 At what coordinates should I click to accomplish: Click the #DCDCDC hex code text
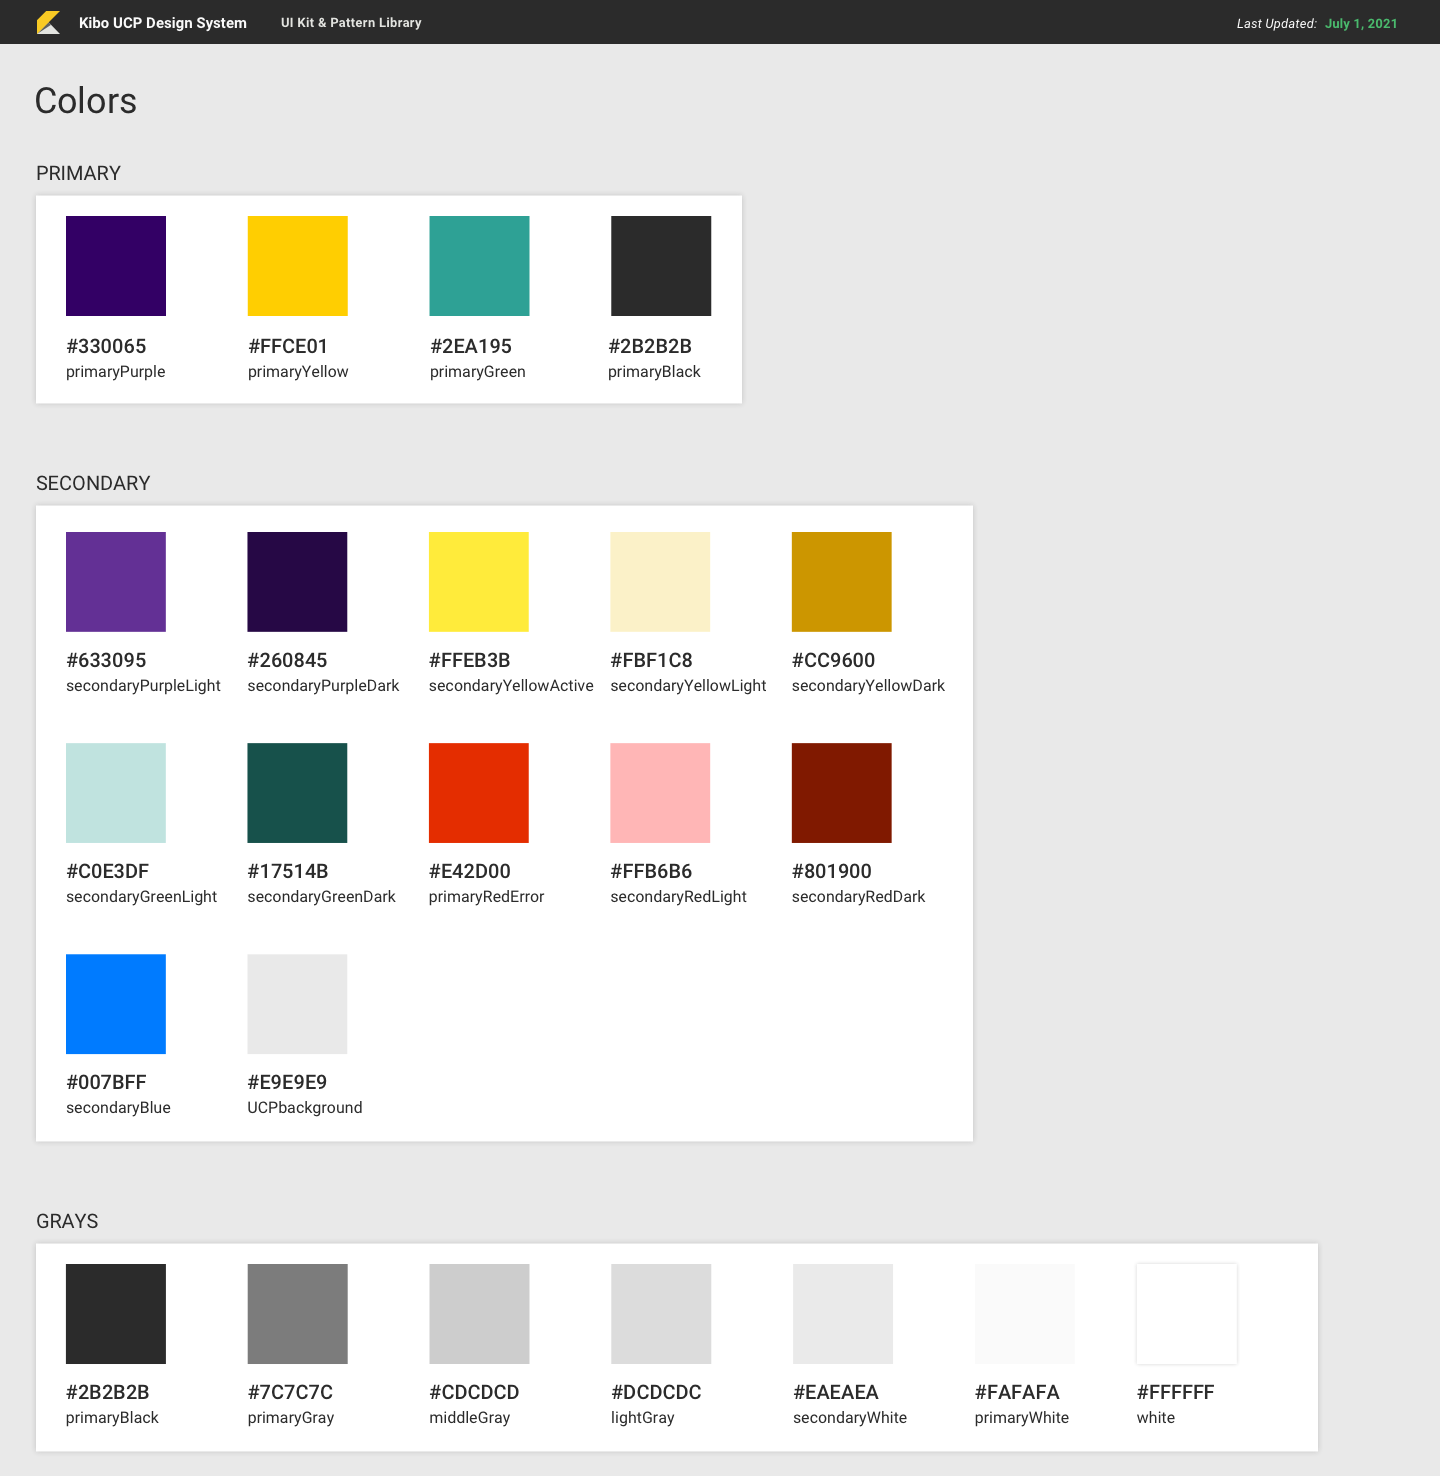coord(656,1392)
